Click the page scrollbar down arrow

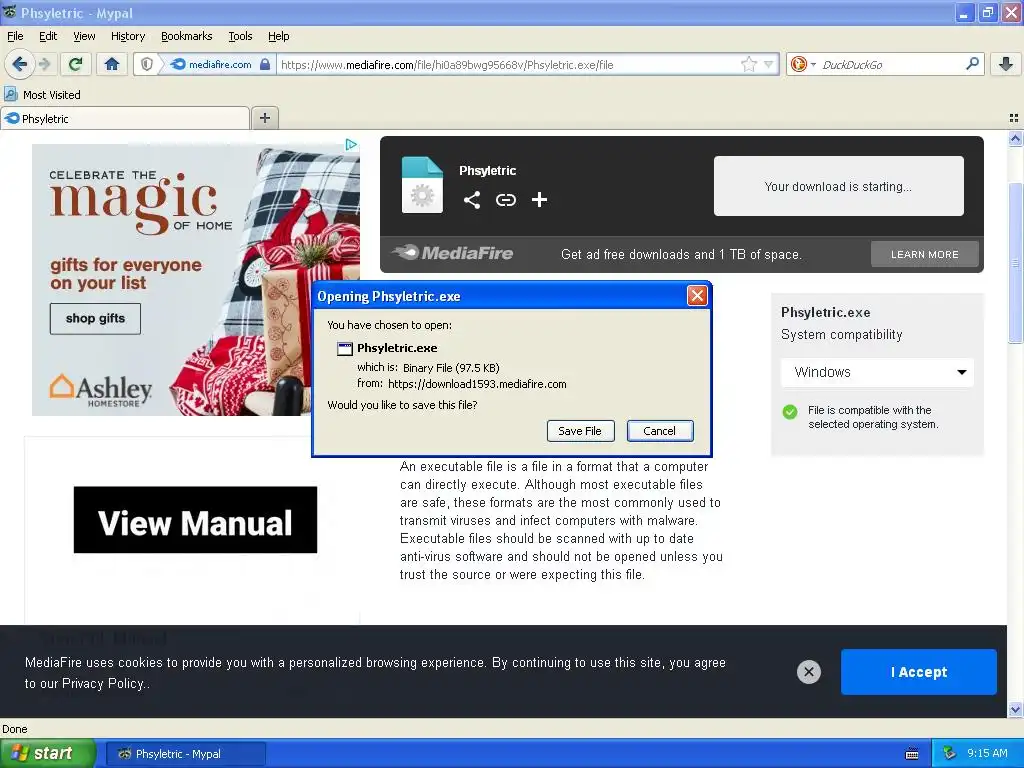click(1015, 709)
